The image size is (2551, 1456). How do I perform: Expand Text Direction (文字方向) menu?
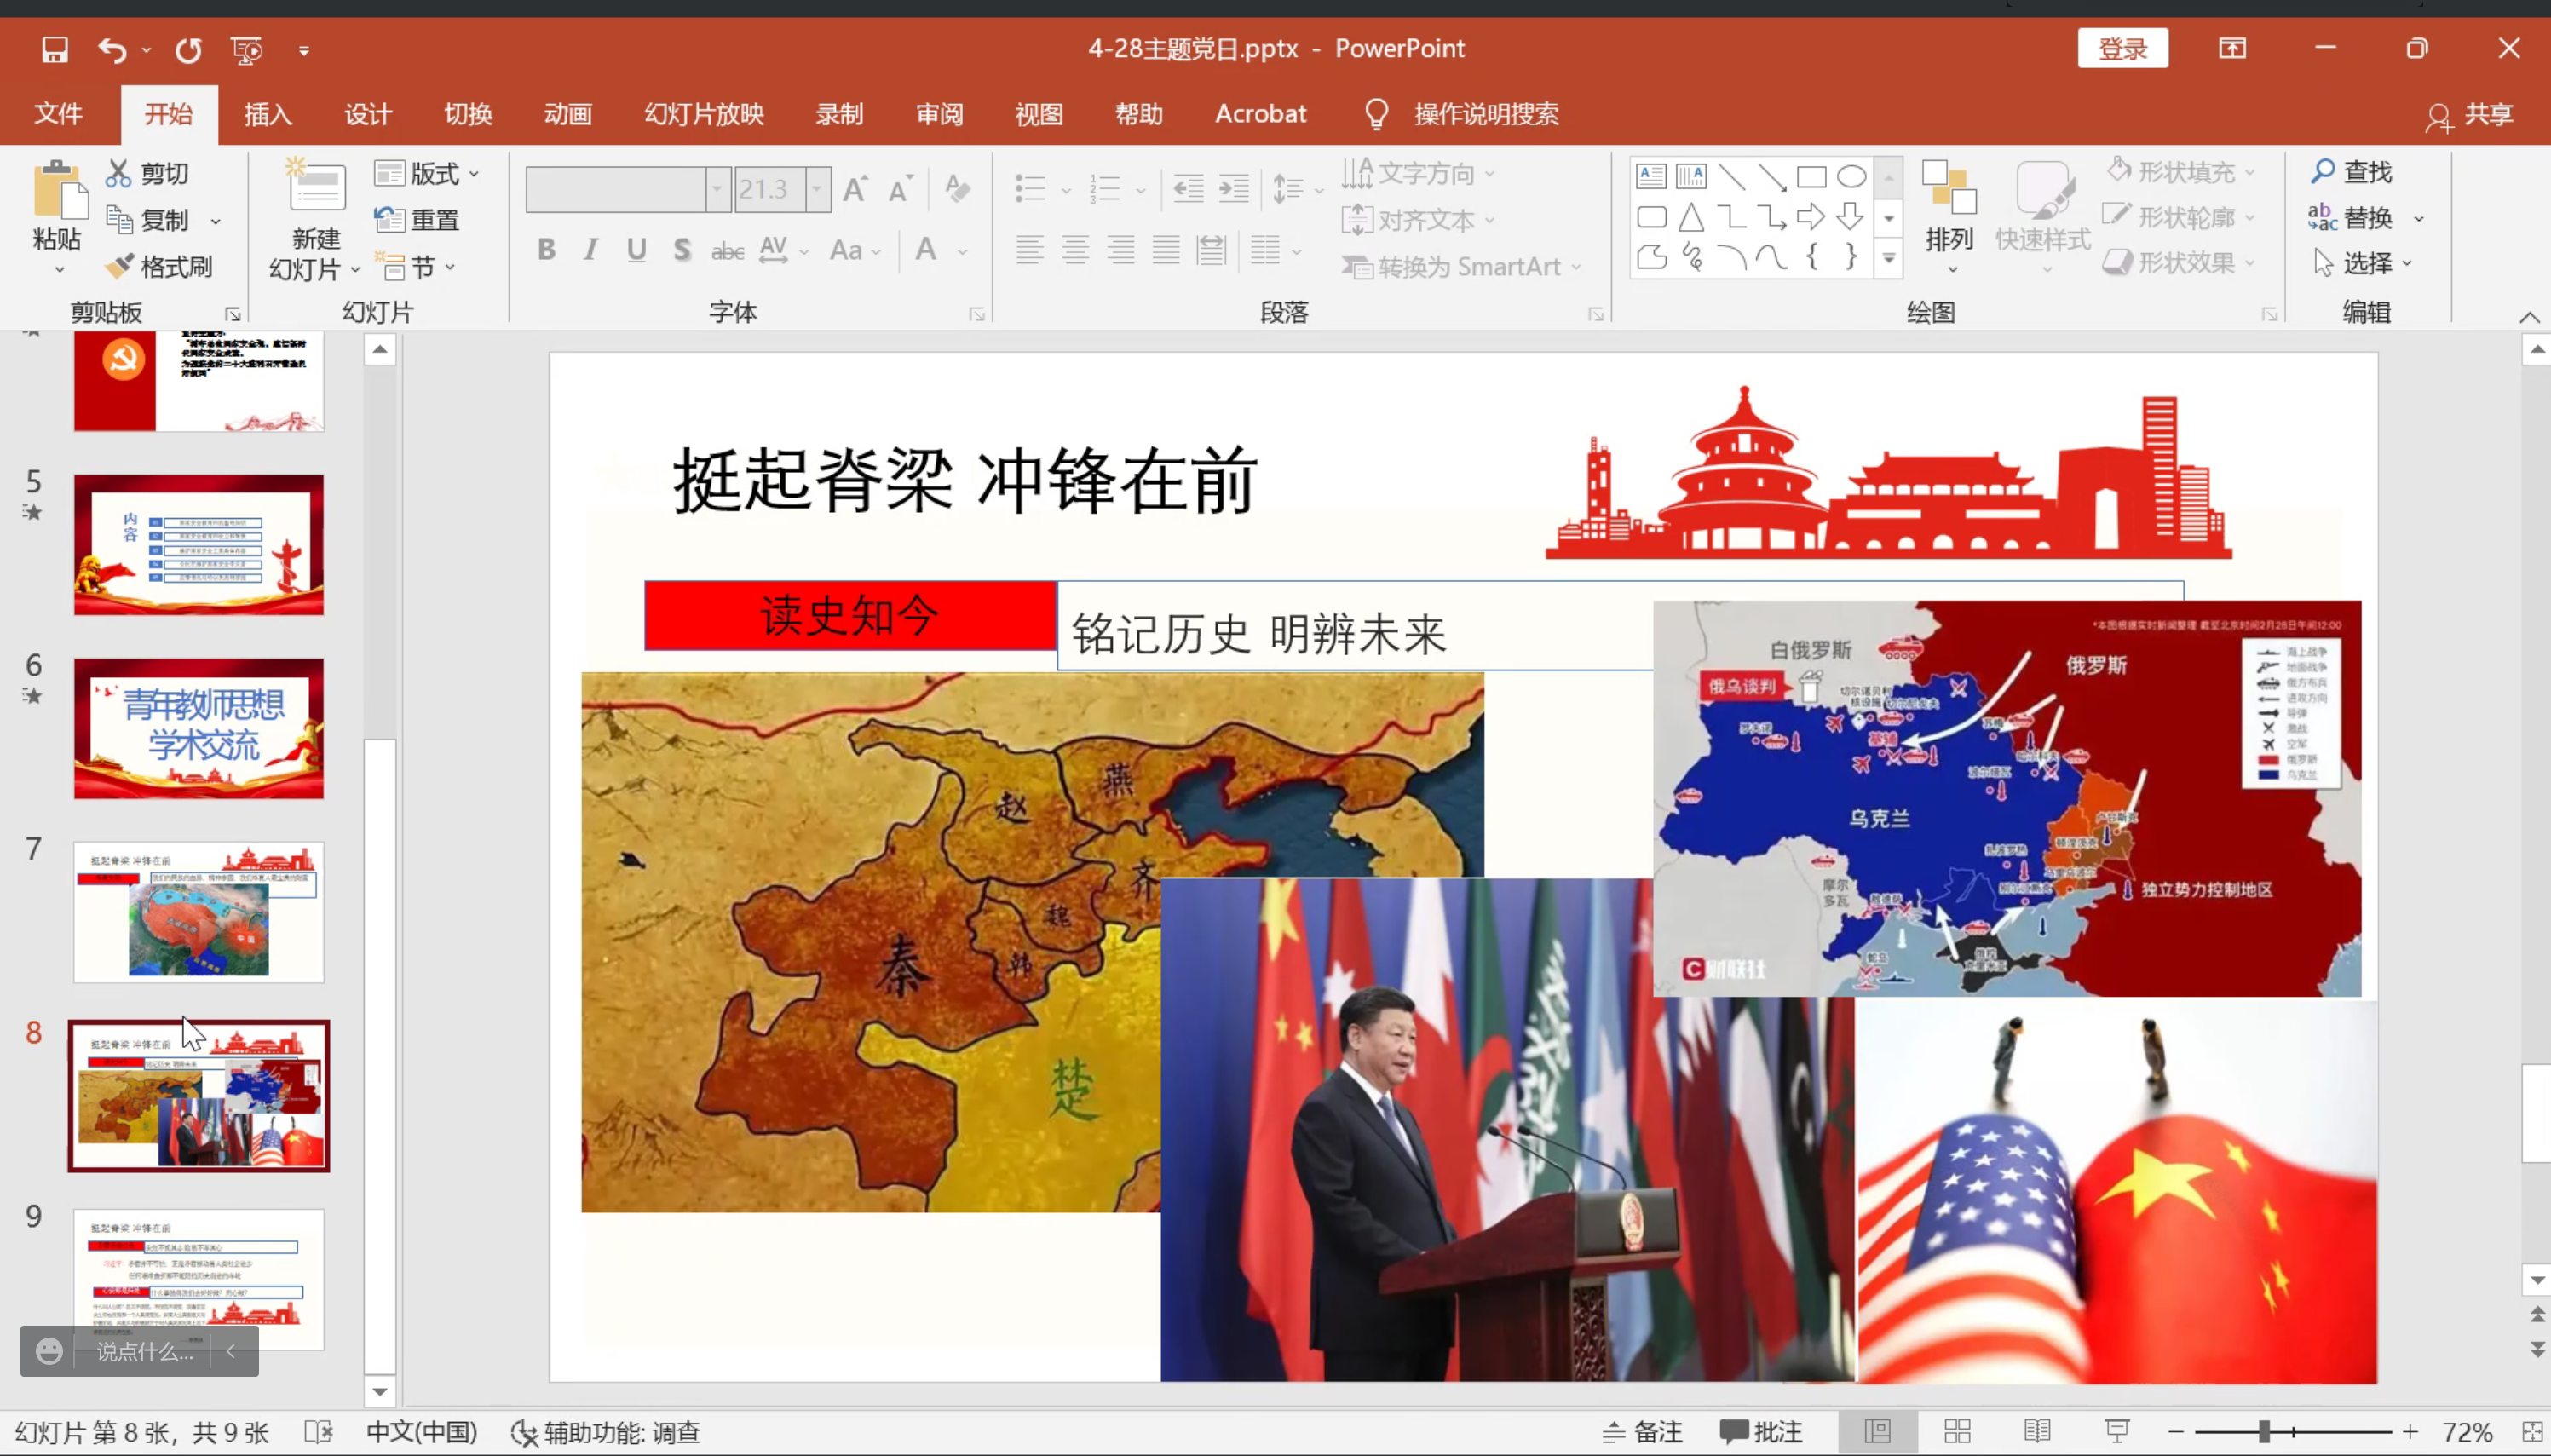click(1418, 173)
